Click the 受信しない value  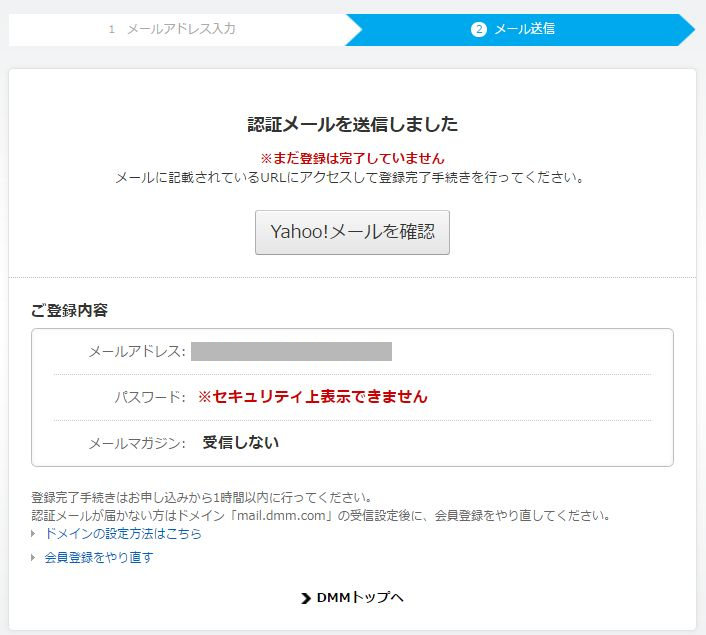(240, 443)
